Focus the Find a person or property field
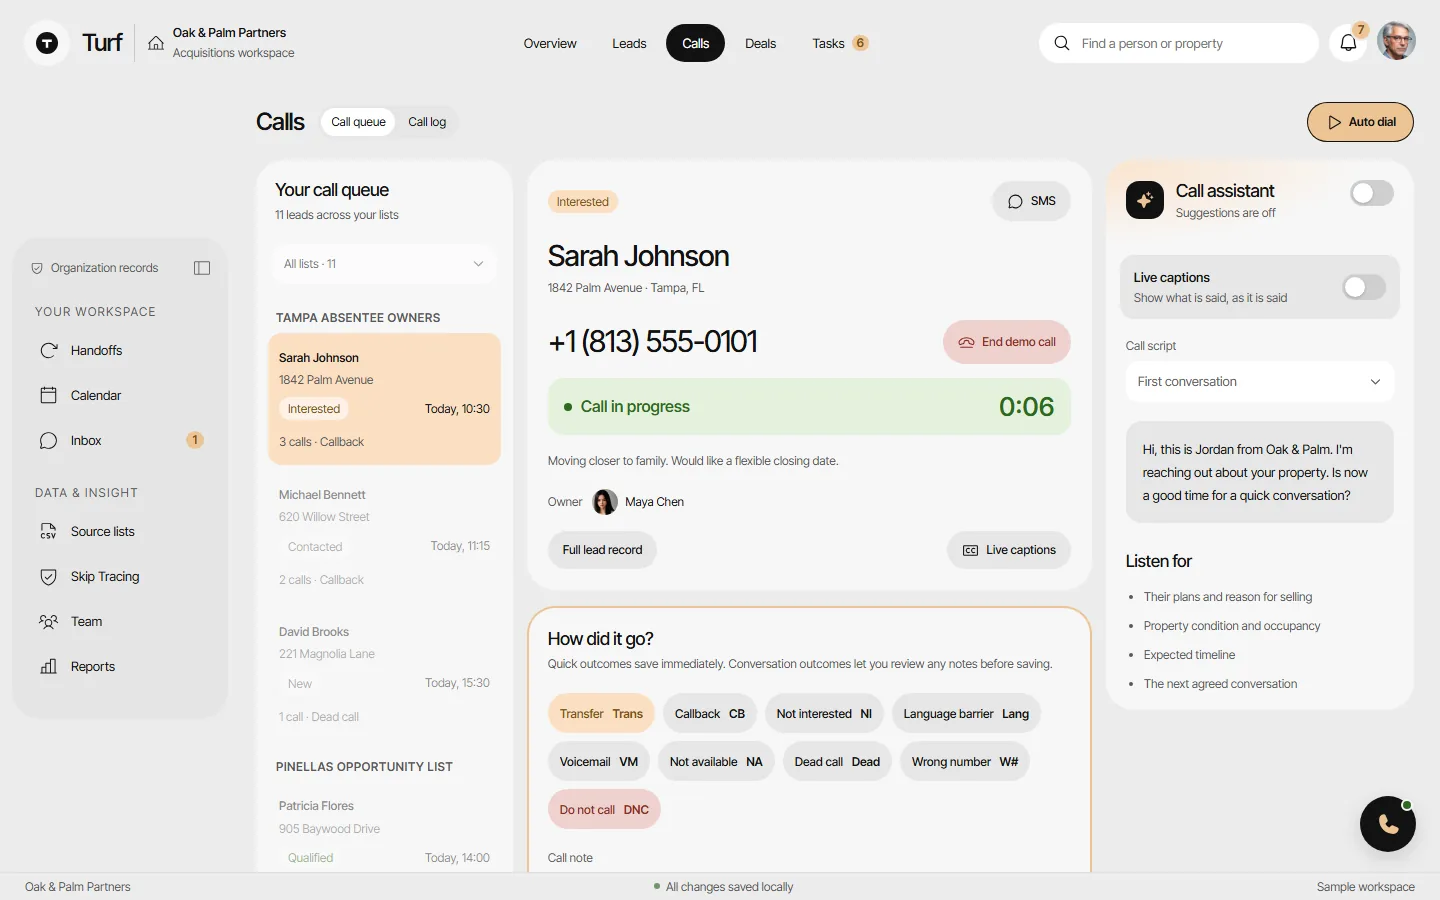This screenshot has width=1440, height=900. pyautogui.click(x=1179, y=43)
